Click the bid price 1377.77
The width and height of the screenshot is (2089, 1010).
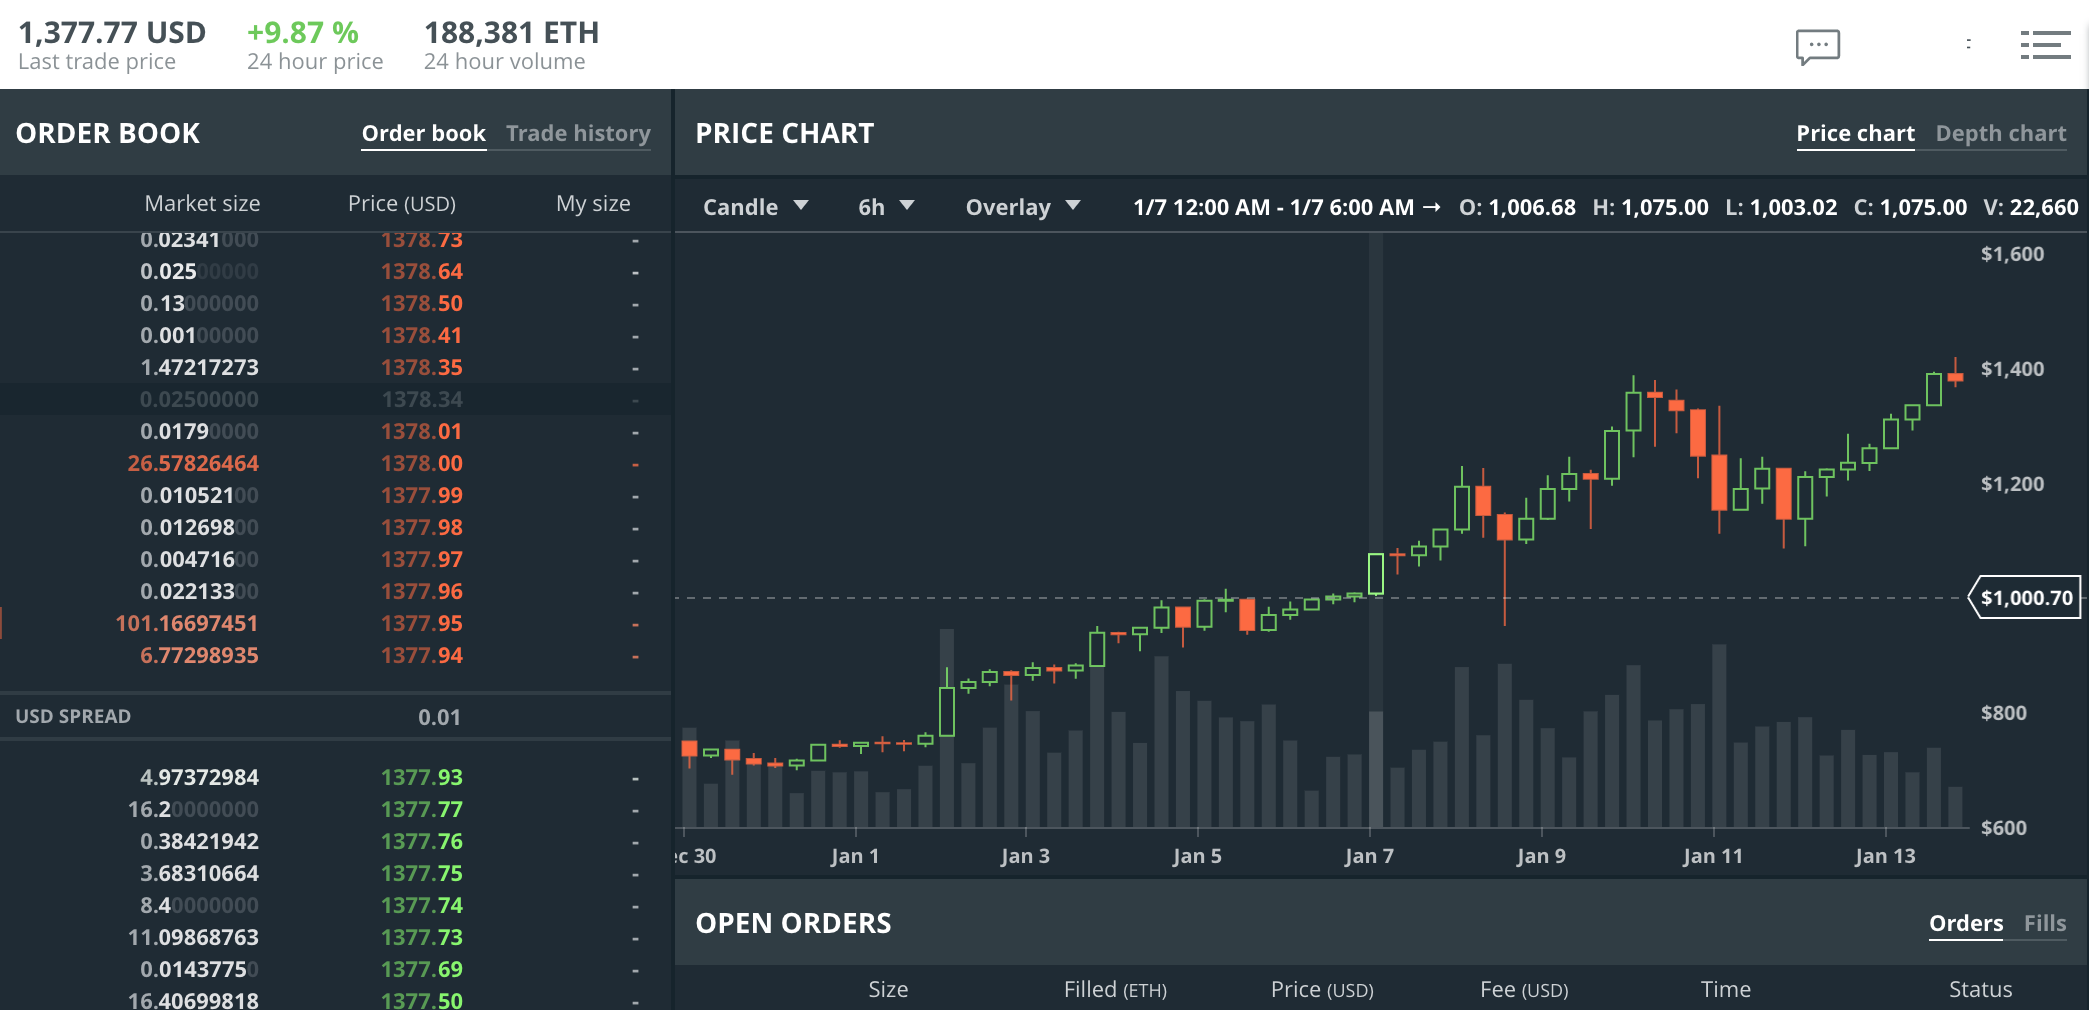tap(422, 809)
